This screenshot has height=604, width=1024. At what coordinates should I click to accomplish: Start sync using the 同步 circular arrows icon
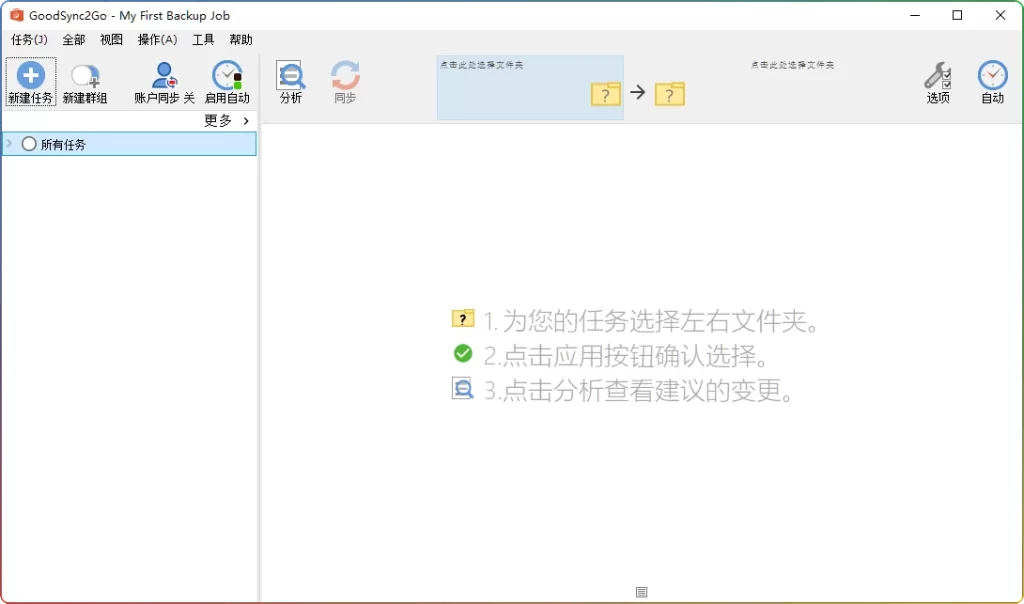[x=345, y=76]
